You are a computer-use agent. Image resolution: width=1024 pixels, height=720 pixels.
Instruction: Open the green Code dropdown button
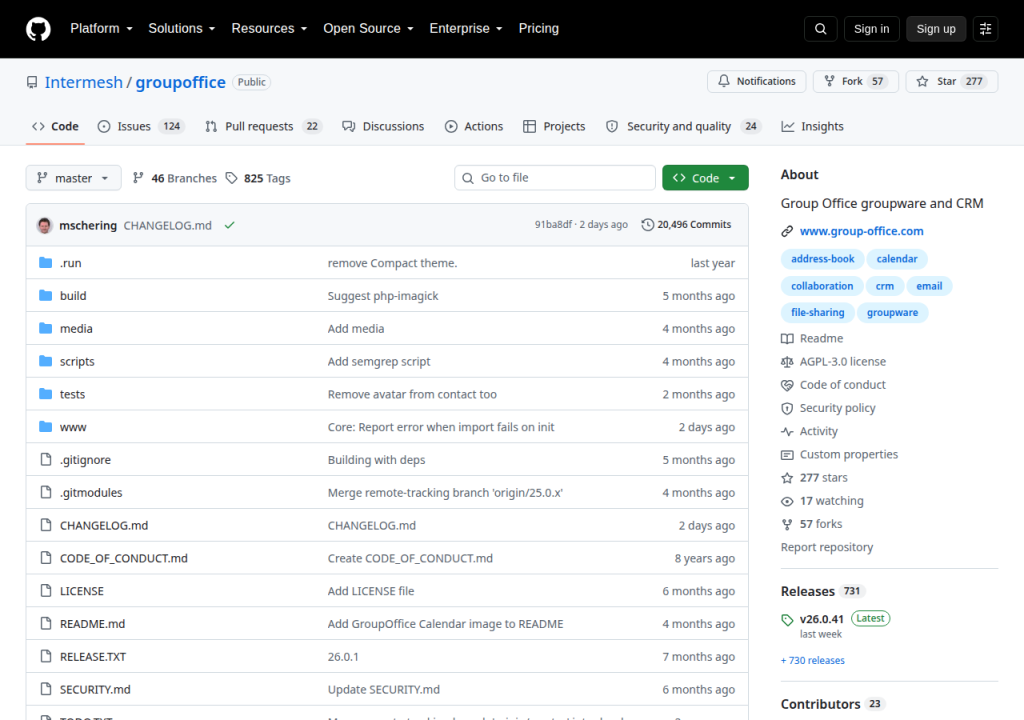click(x=705, y=178)
